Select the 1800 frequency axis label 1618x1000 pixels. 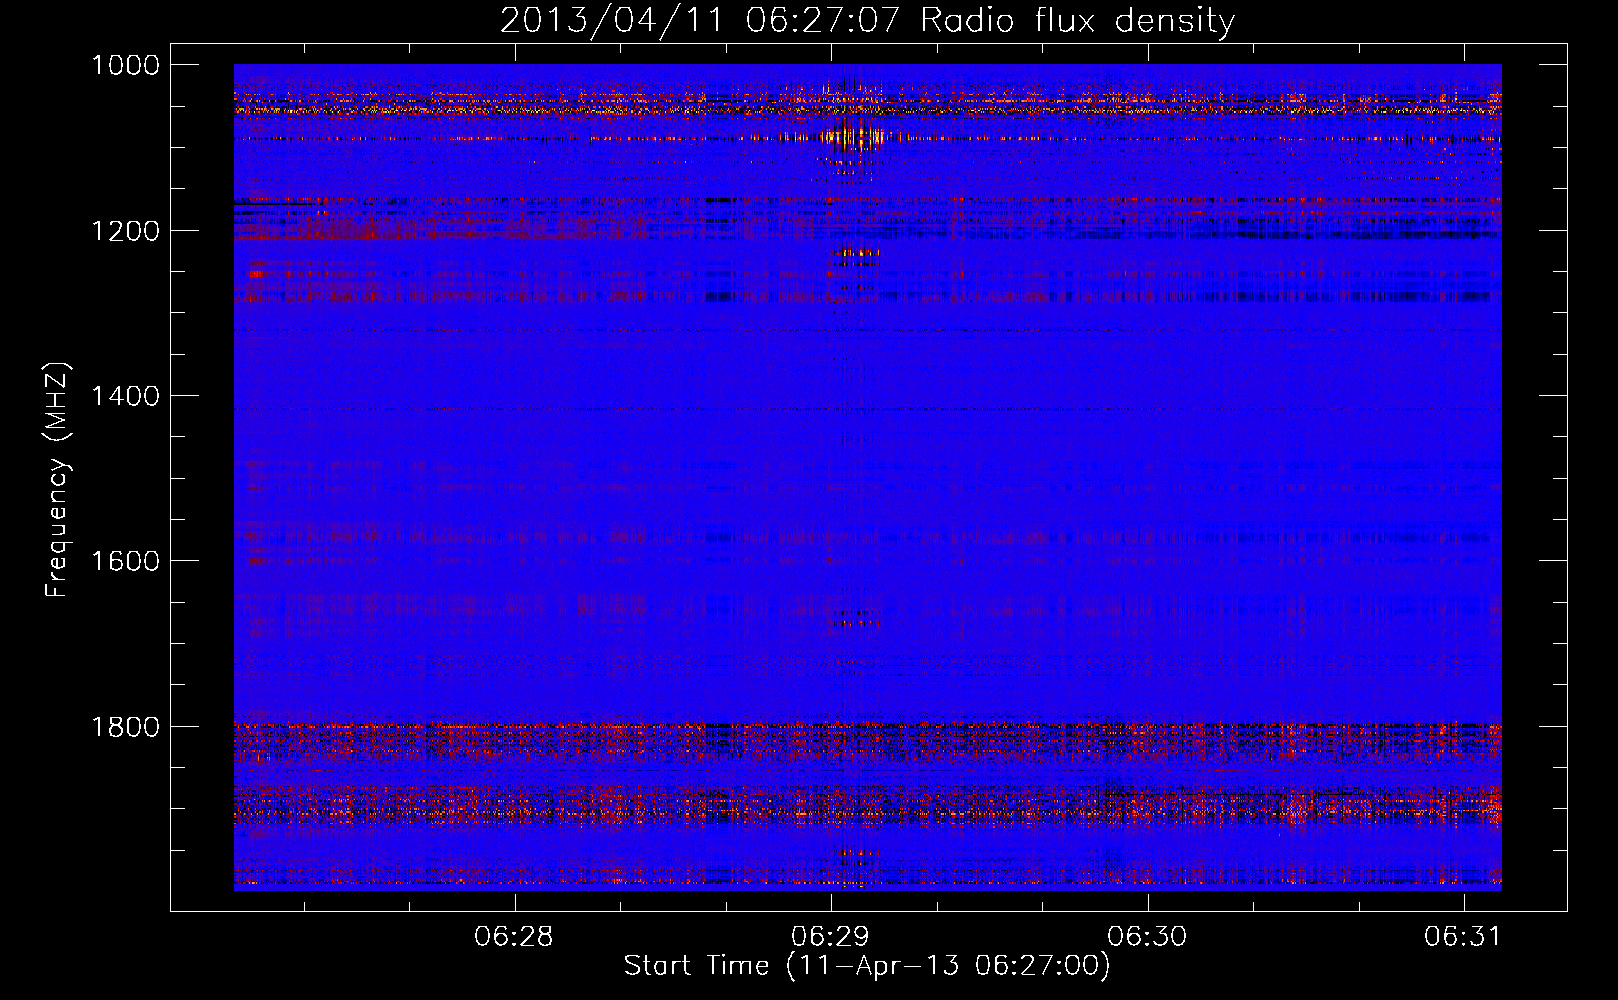tap(125, 727)
